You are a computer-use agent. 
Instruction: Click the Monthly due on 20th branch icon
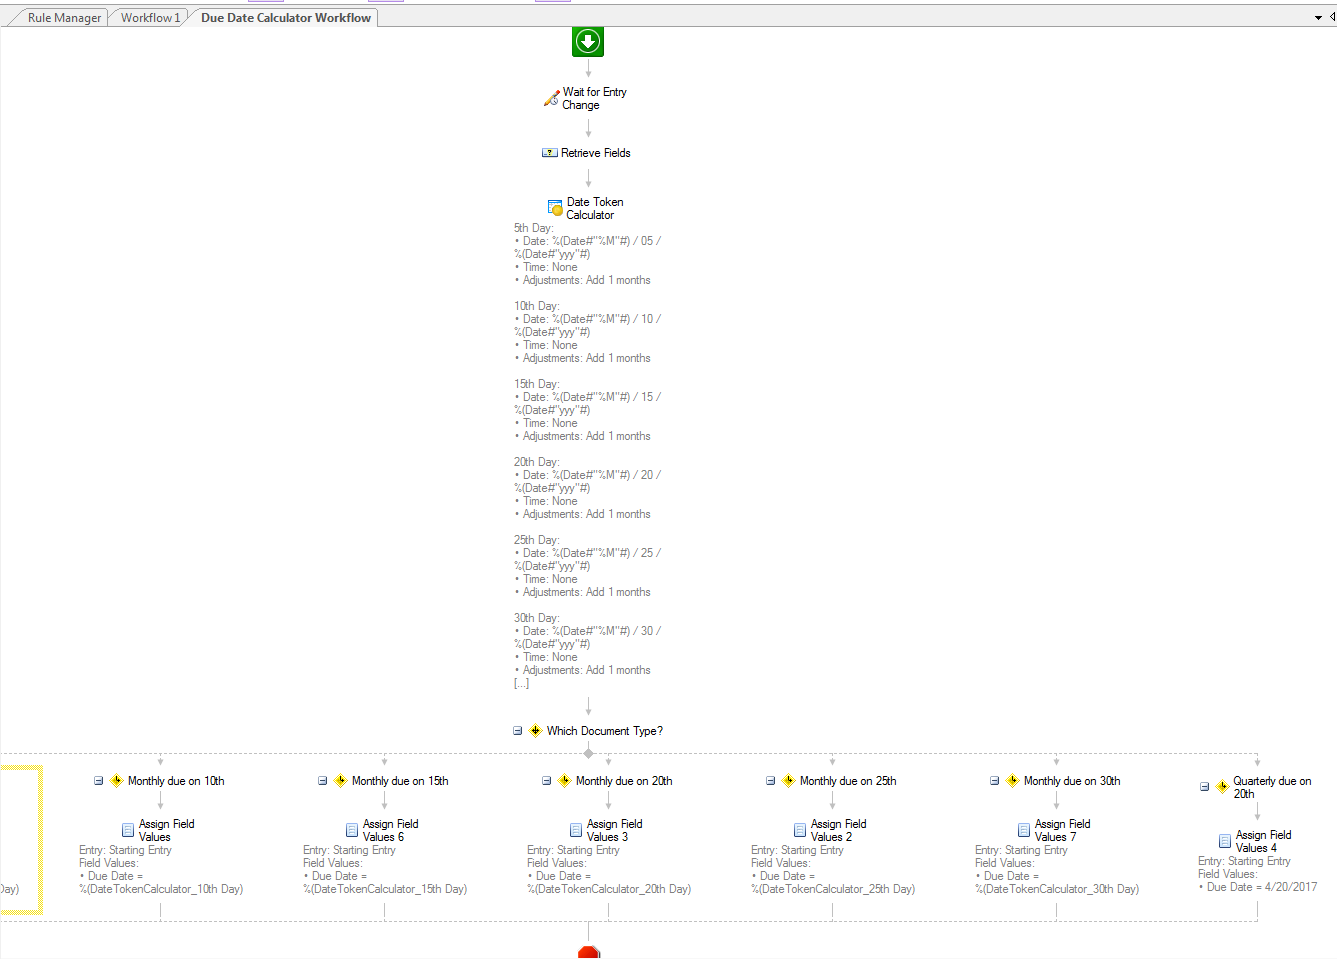(564, 781)
